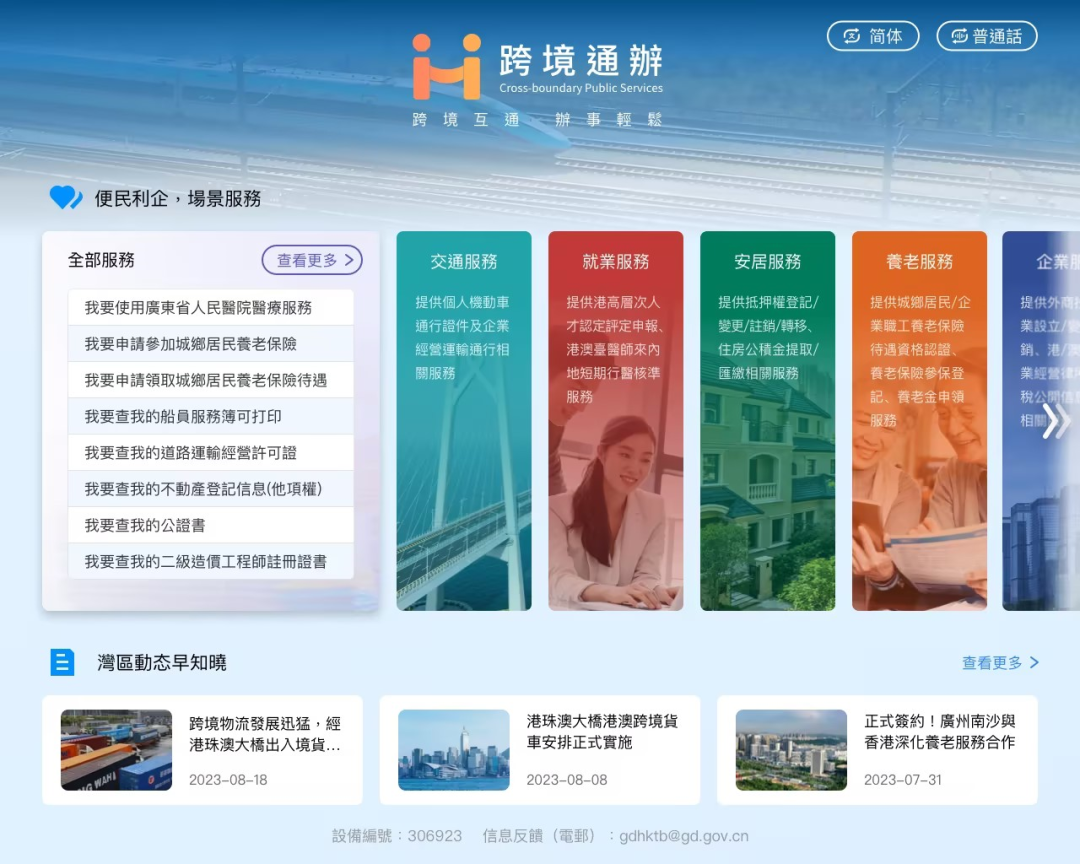Expand hidden service cards using right arrow

tap(1057, 421)
